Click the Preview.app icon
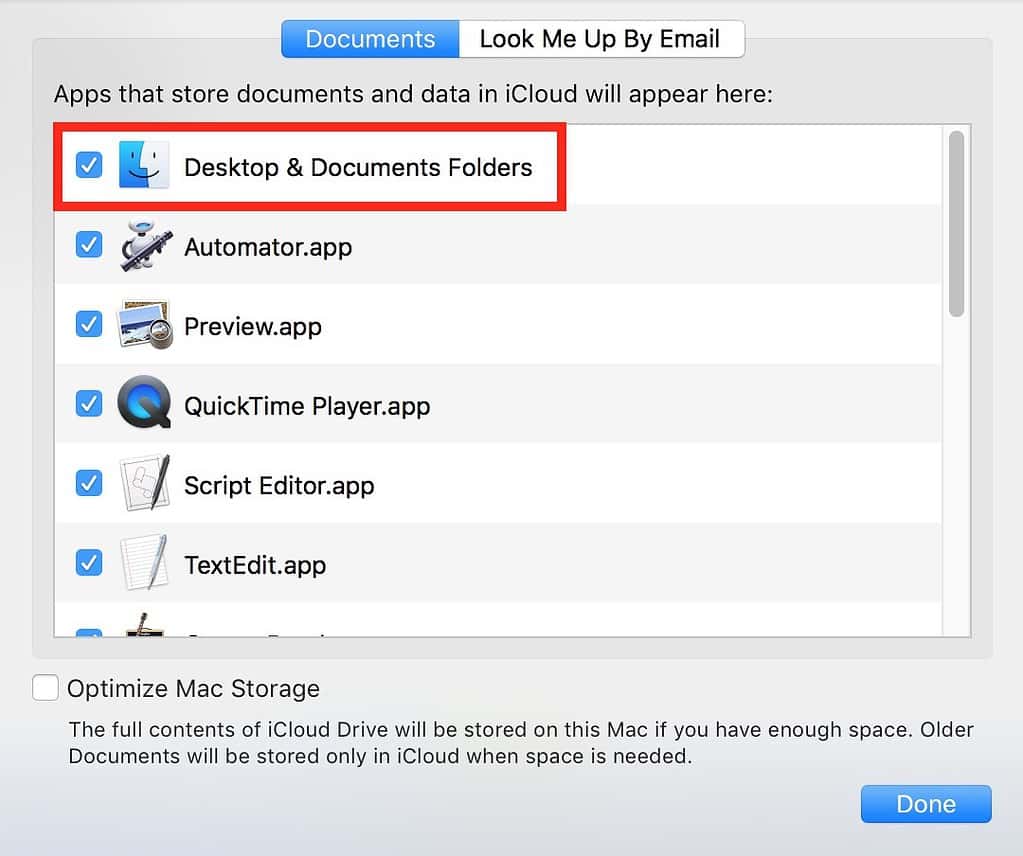This screenshot has height=856, width=1023. [146, 324]
